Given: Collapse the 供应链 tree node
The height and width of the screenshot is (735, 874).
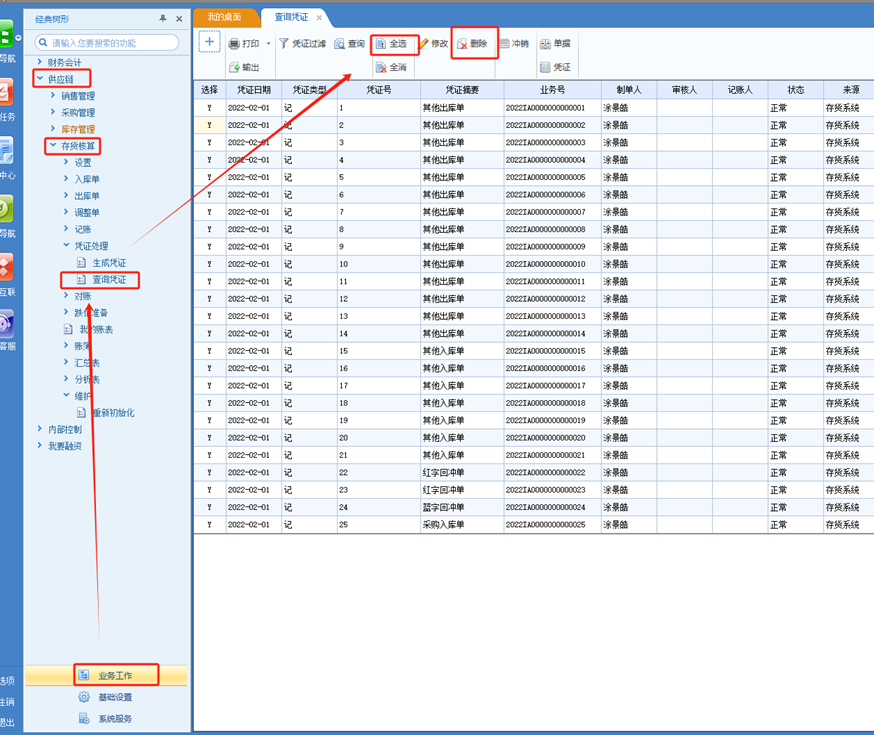Looking at the screenshot, I should [40, 79].
